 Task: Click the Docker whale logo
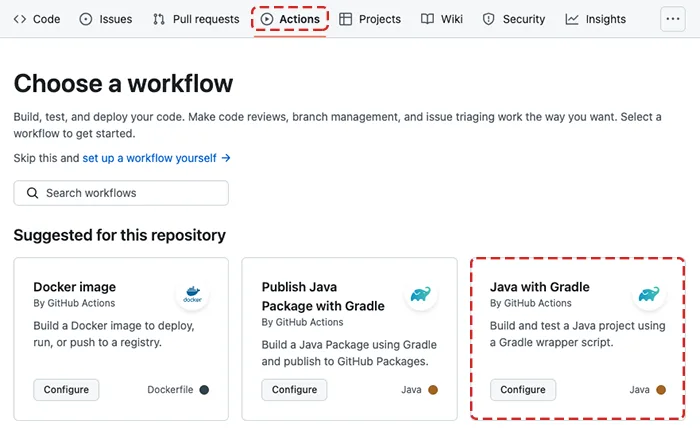coord(192,294)
